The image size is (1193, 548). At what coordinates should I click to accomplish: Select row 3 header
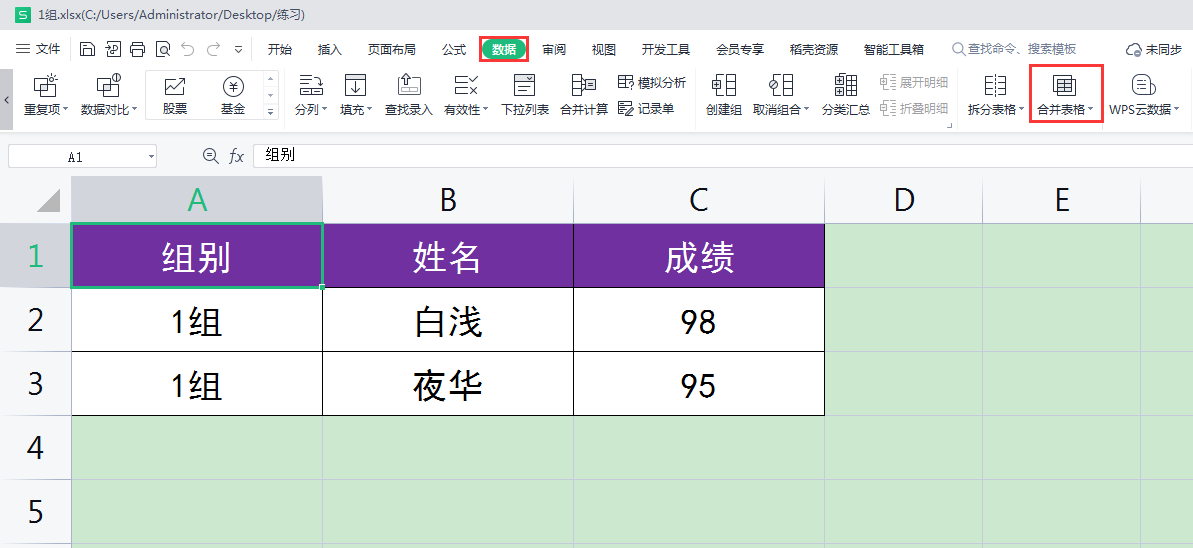click(35, 384)
